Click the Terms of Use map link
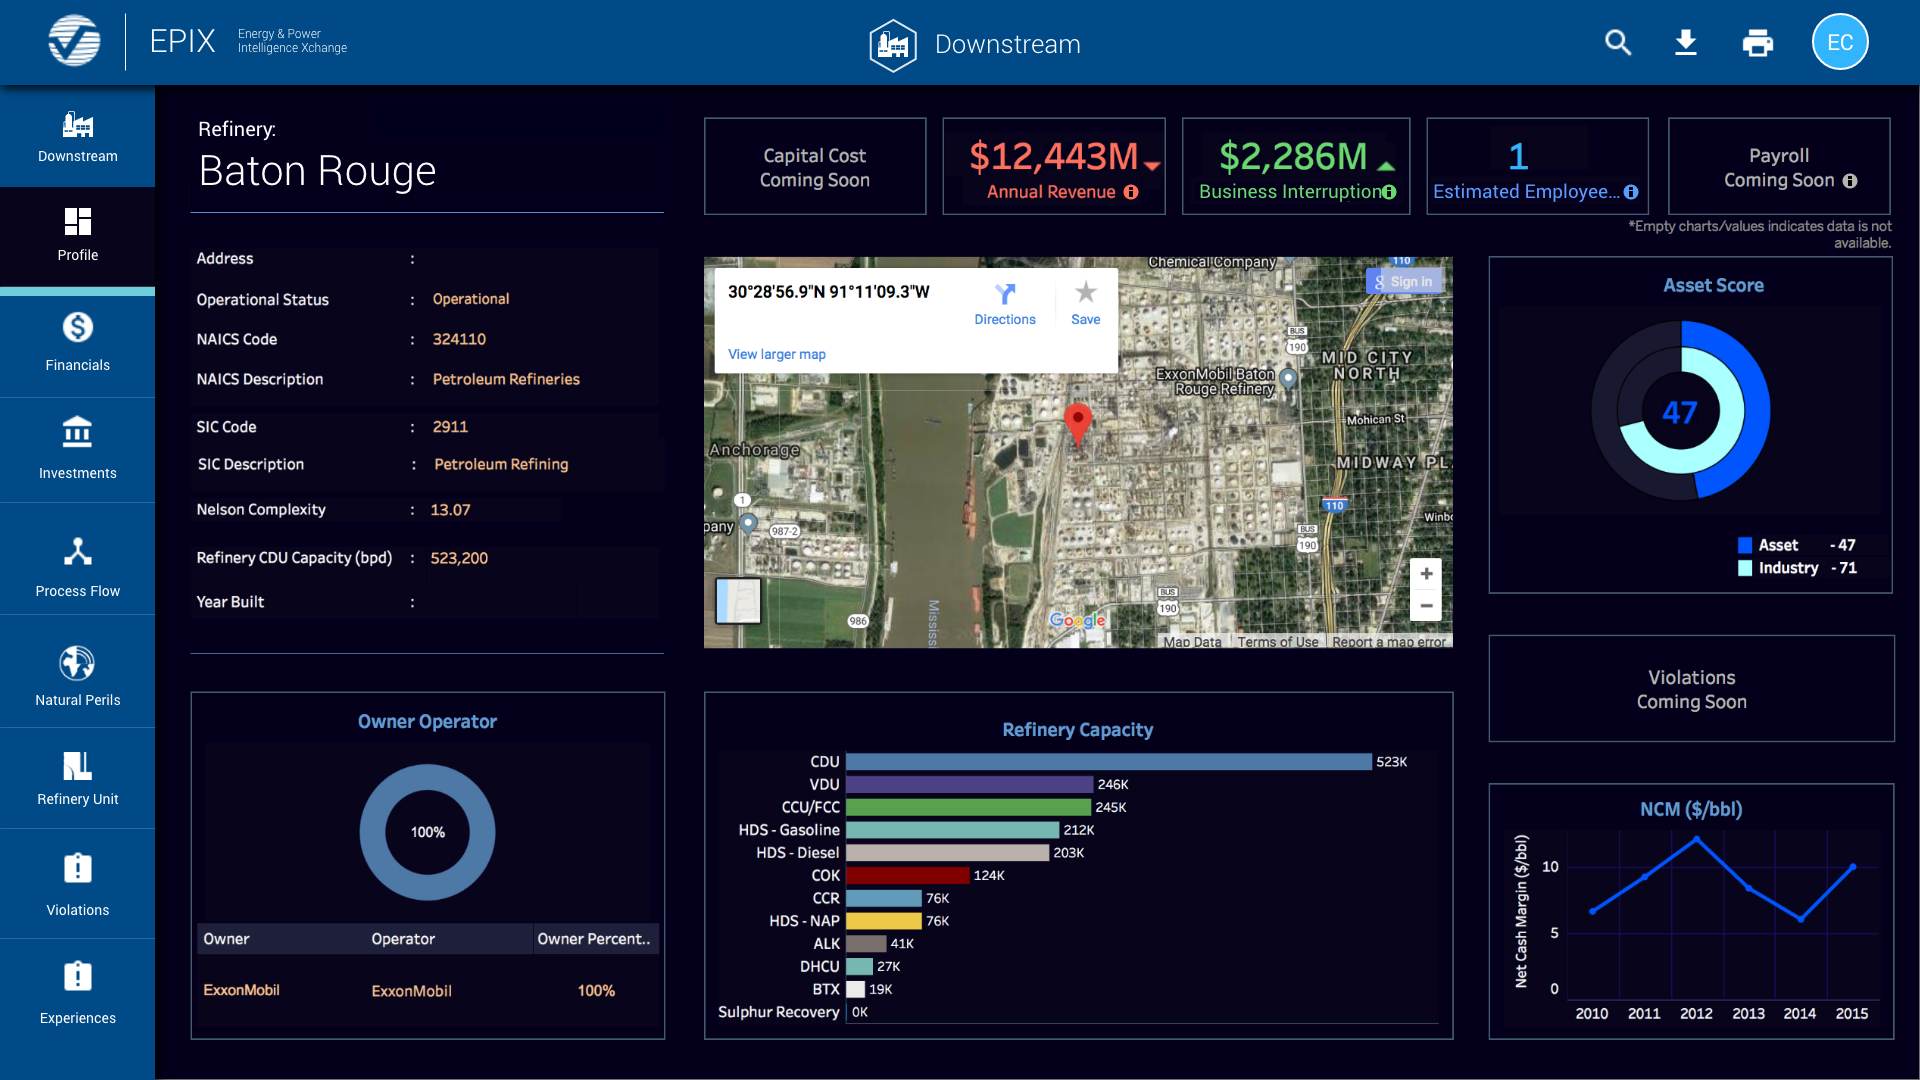 click(1278, 642)
